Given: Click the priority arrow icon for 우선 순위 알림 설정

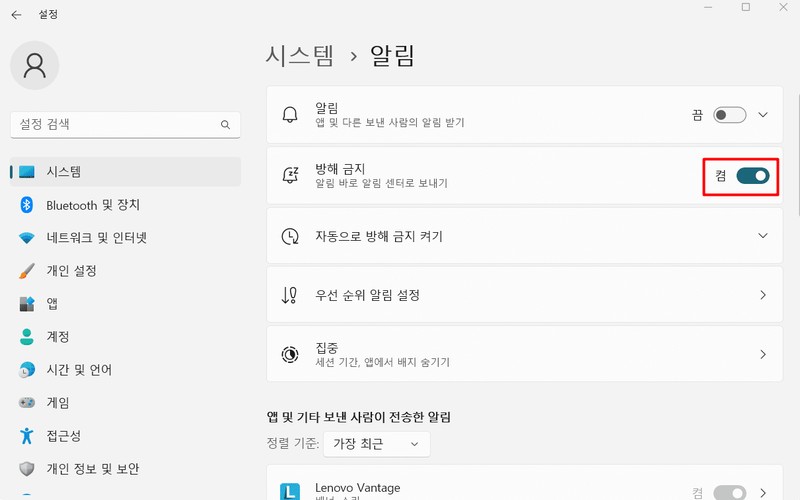Looking at the screenshot, I should tap(290, 295).
